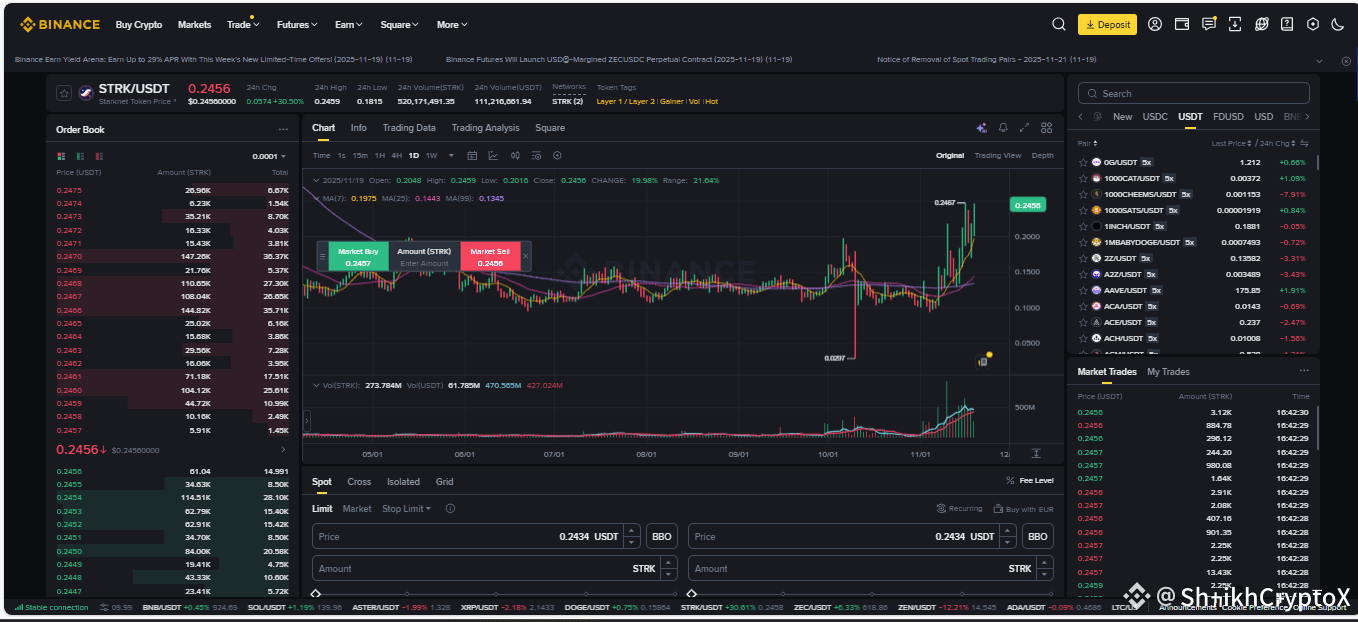Increase buy price with stepper up arrow
Screen dimensions: 1358x622
coord(631,531)
